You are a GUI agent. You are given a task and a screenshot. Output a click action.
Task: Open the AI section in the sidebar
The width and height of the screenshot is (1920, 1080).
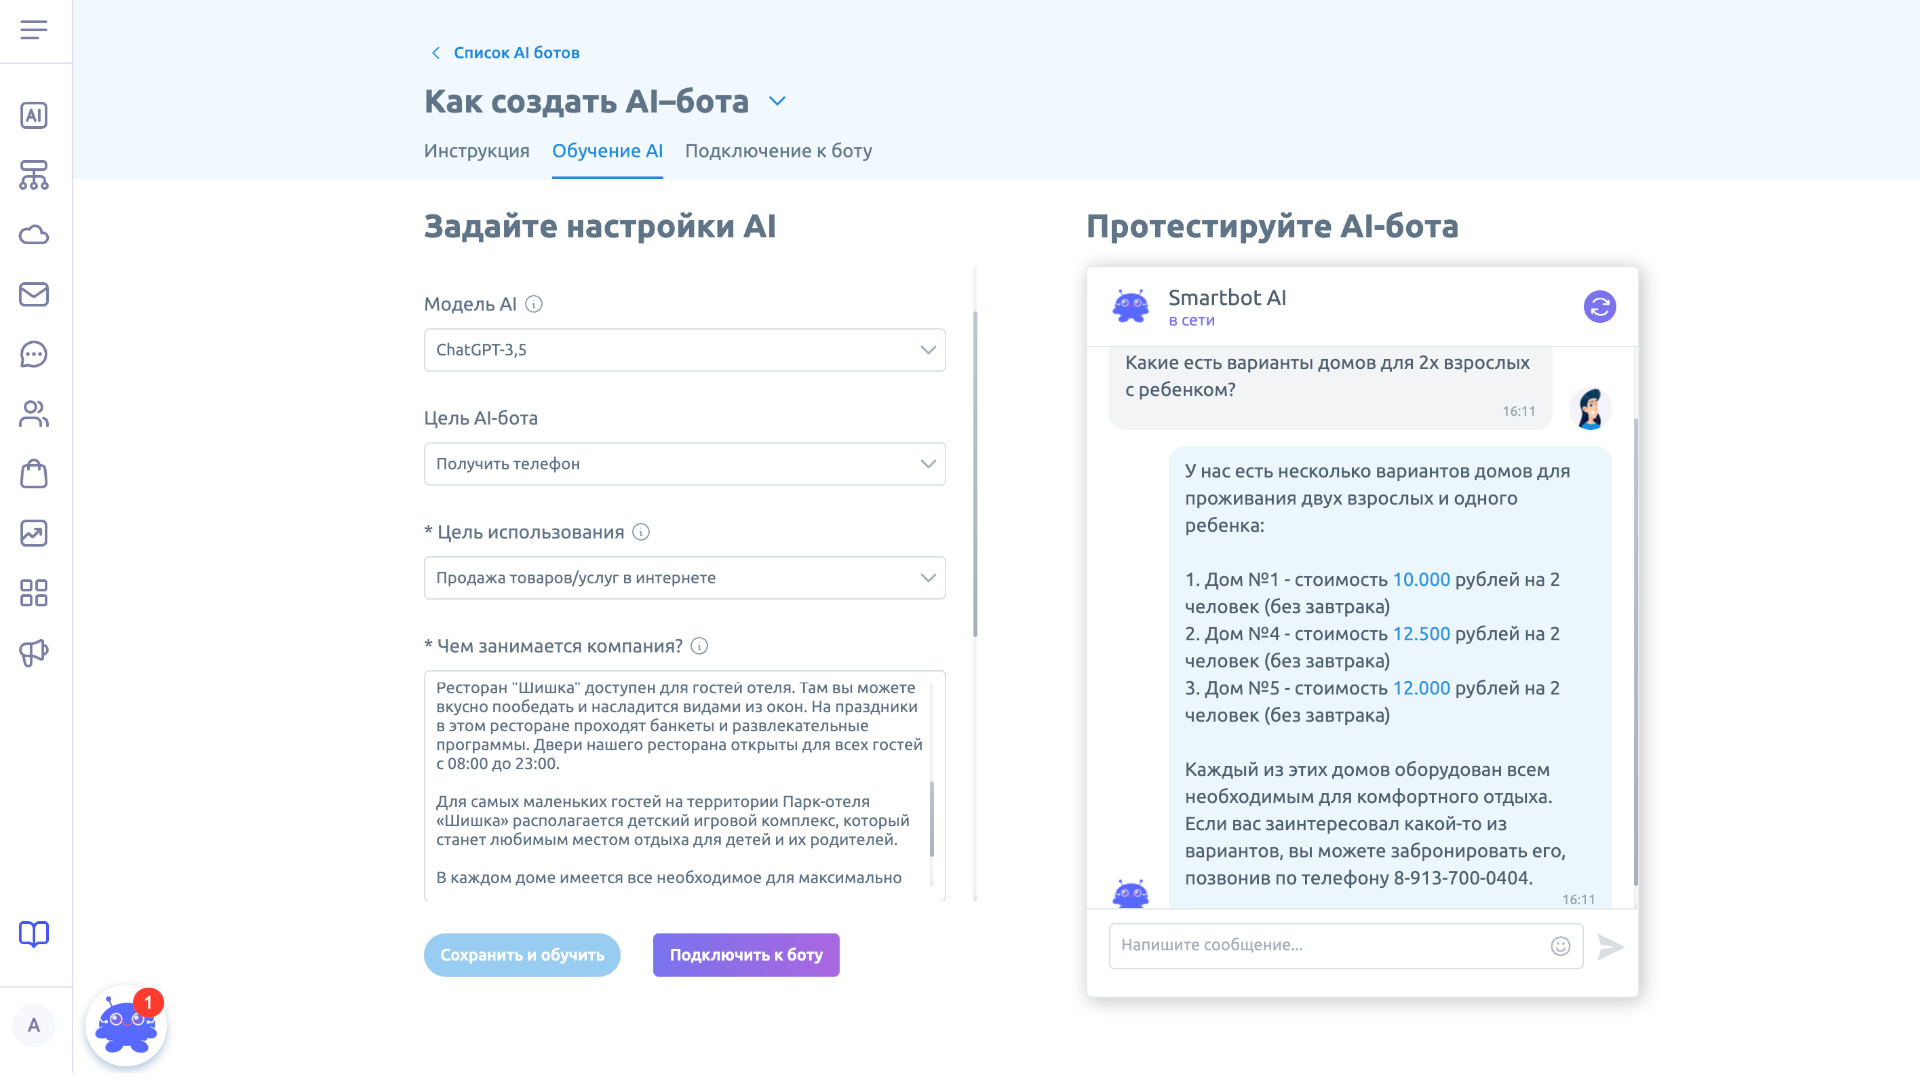(x=34, y=115)
